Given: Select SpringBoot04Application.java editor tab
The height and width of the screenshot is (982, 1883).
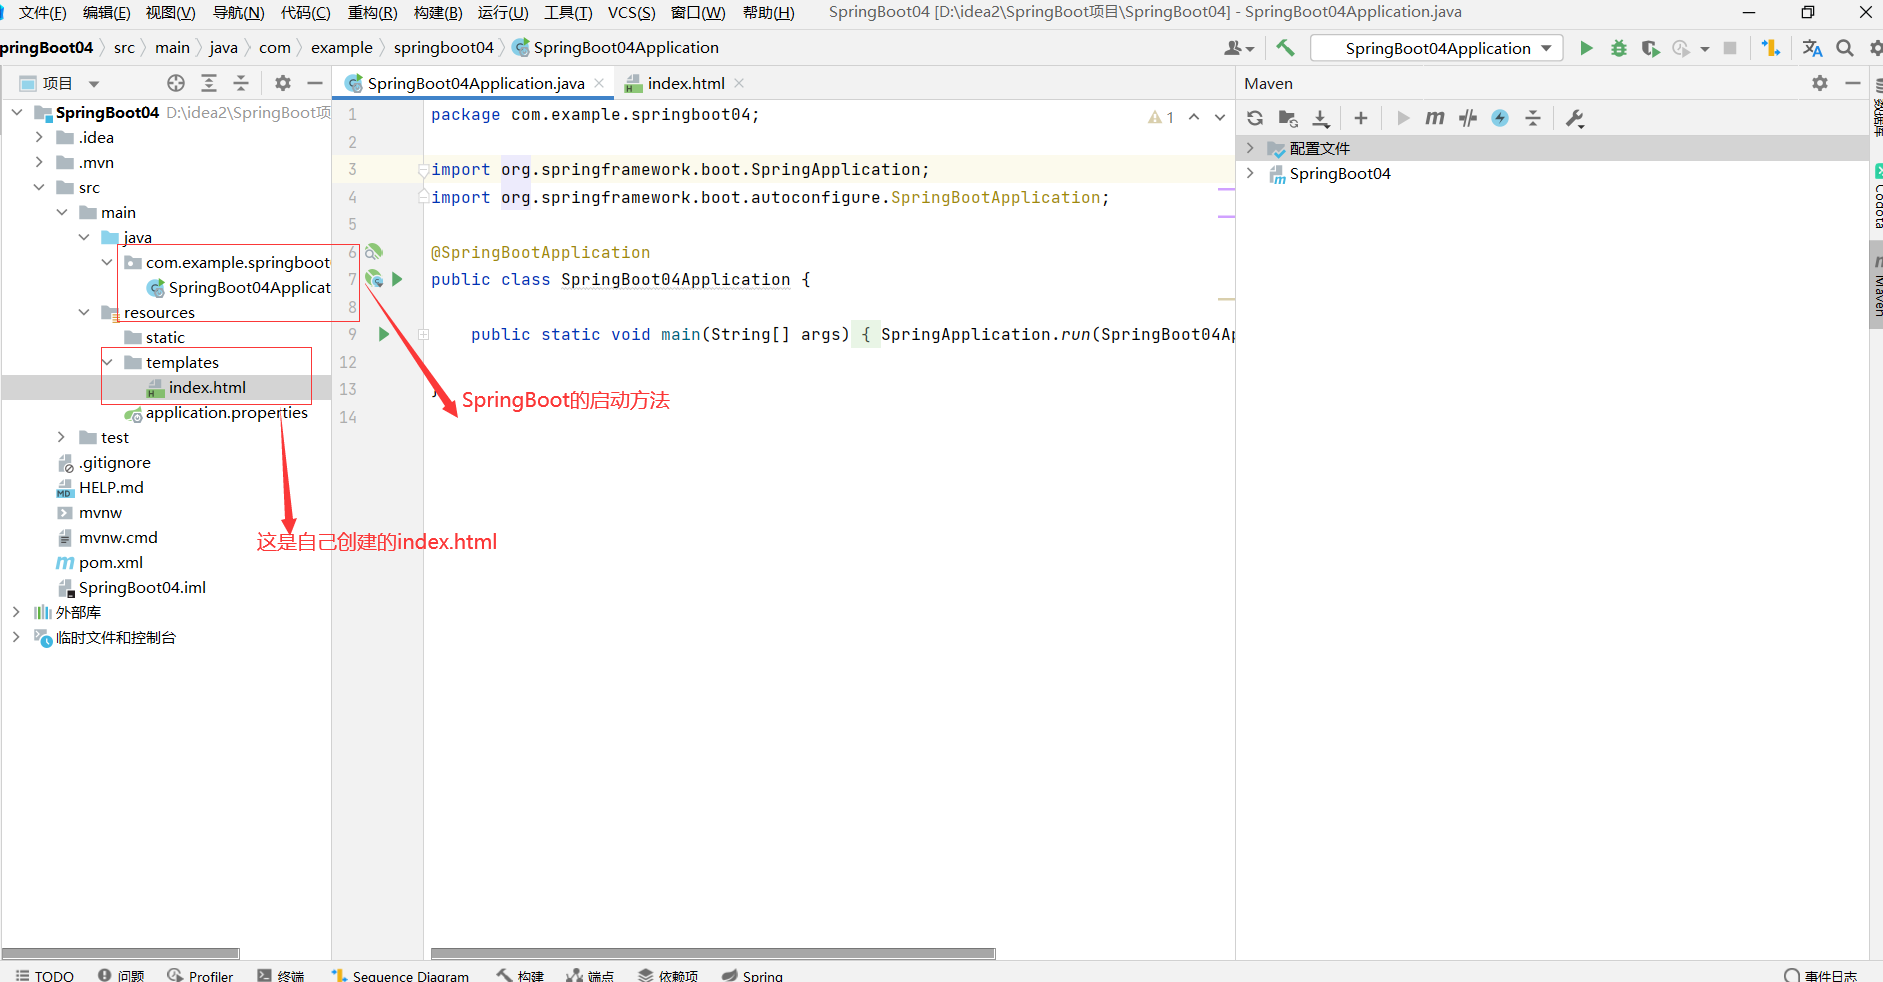Looking at the screenshot, I should [475, 83].
